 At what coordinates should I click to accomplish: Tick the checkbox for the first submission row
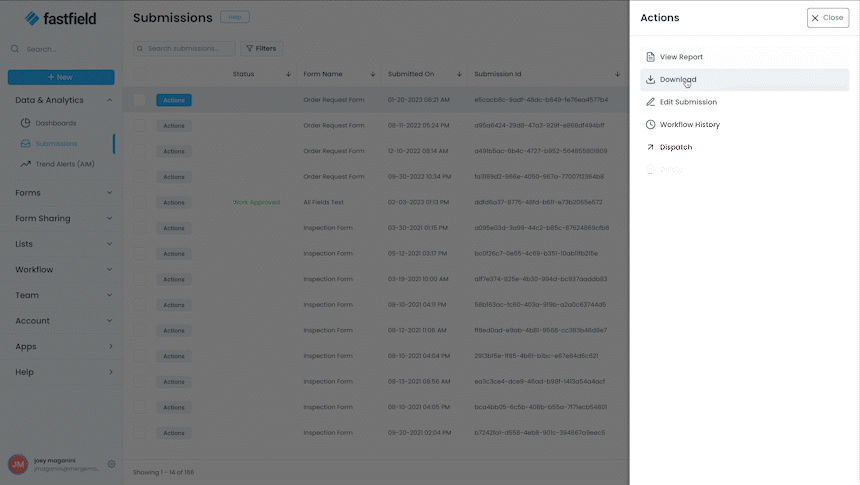[139, 100]
